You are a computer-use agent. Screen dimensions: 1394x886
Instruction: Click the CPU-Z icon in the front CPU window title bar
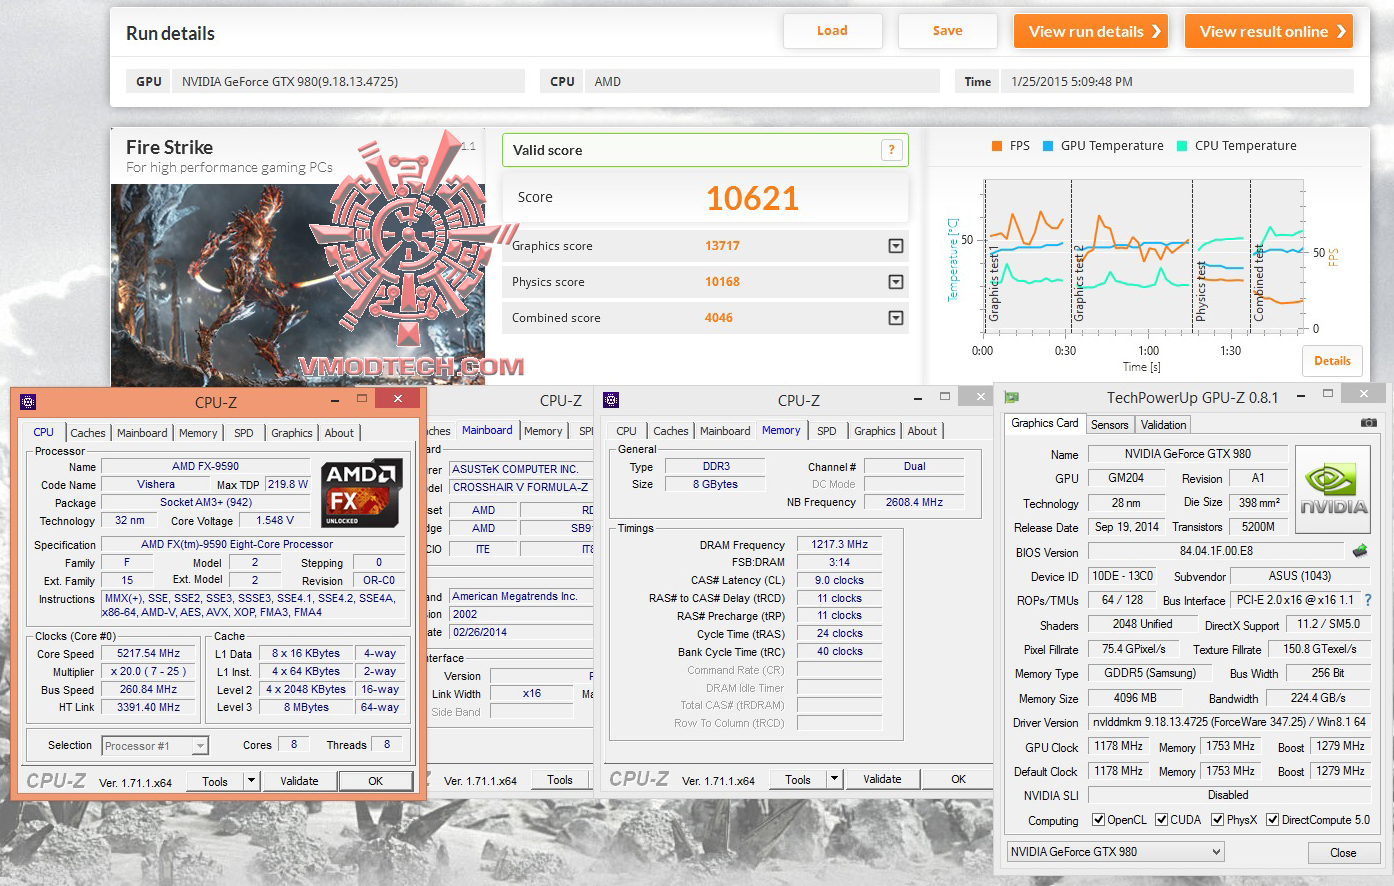tap(28, 402)
